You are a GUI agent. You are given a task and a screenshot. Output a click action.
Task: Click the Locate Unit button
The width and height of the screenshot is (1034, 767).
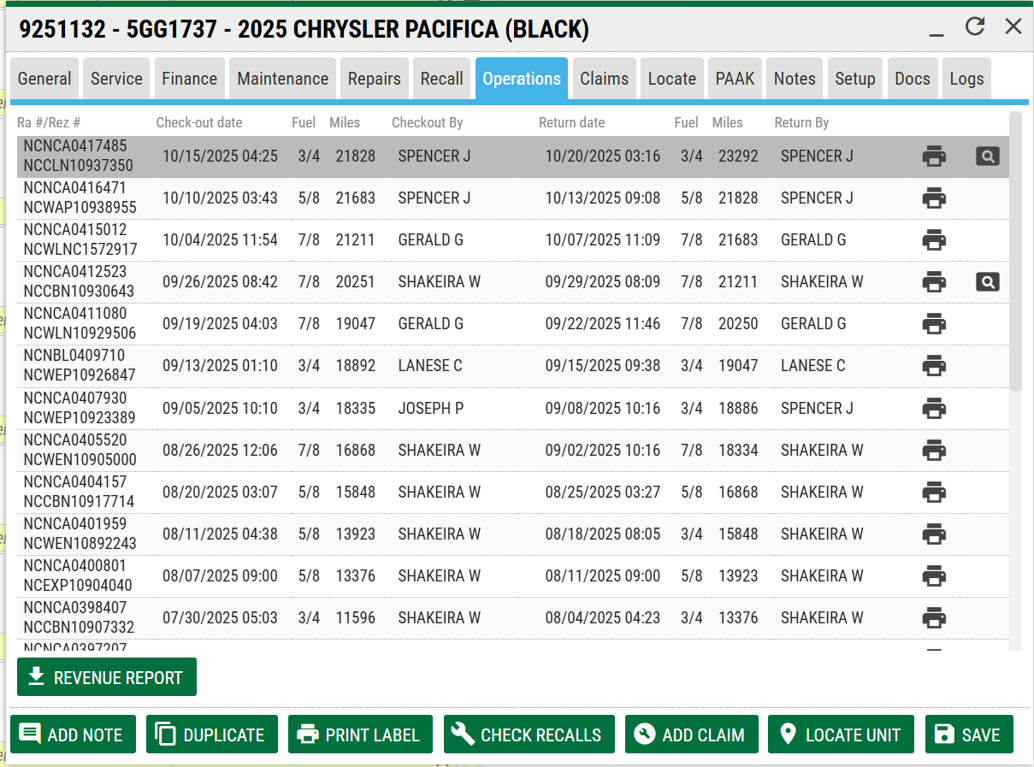[x=840, y=735]
